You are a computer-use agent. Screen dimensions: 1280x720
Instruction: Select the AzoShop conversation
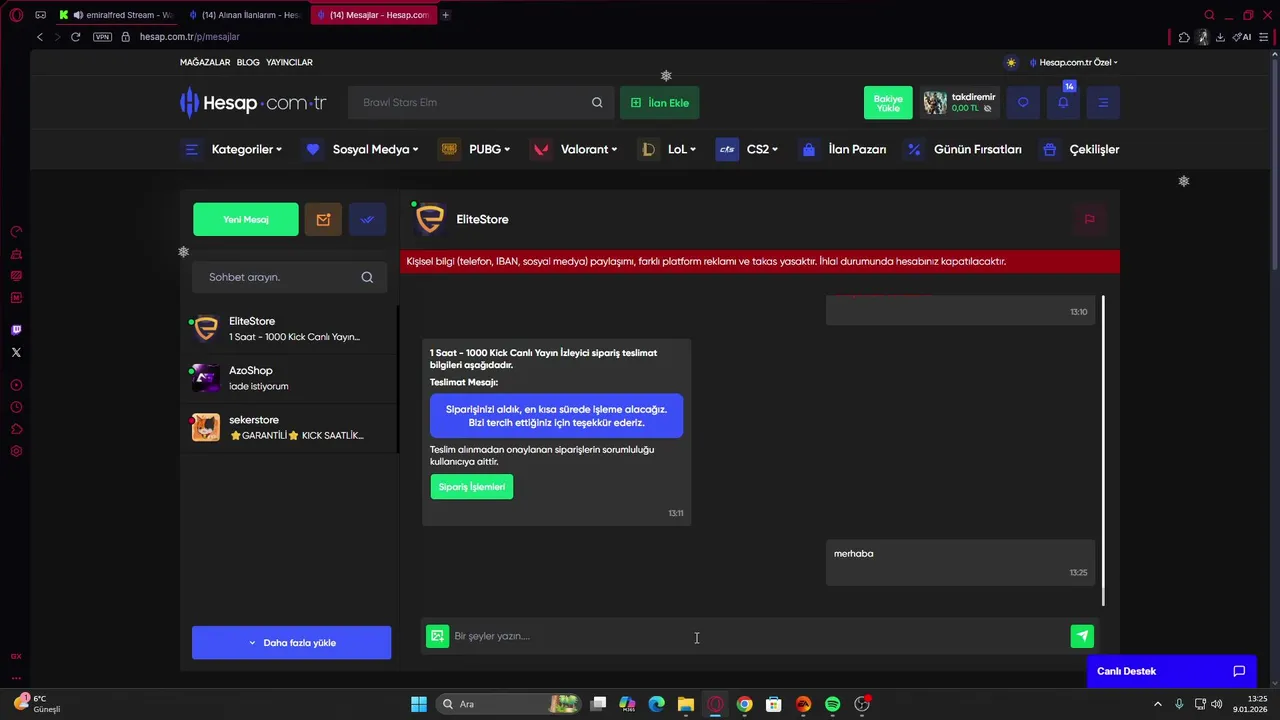290,378
